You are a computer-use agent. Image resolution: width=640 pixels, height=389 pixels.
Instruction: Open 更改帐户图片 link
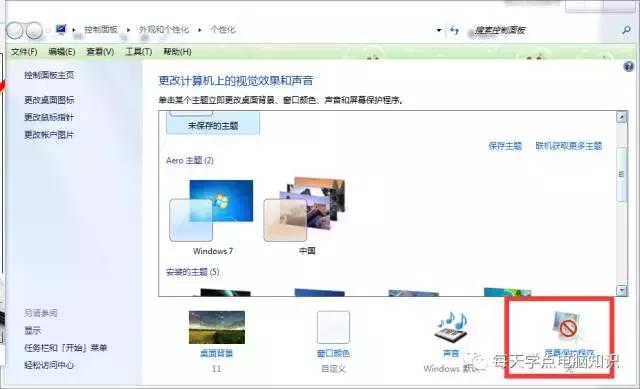(49, 135)
